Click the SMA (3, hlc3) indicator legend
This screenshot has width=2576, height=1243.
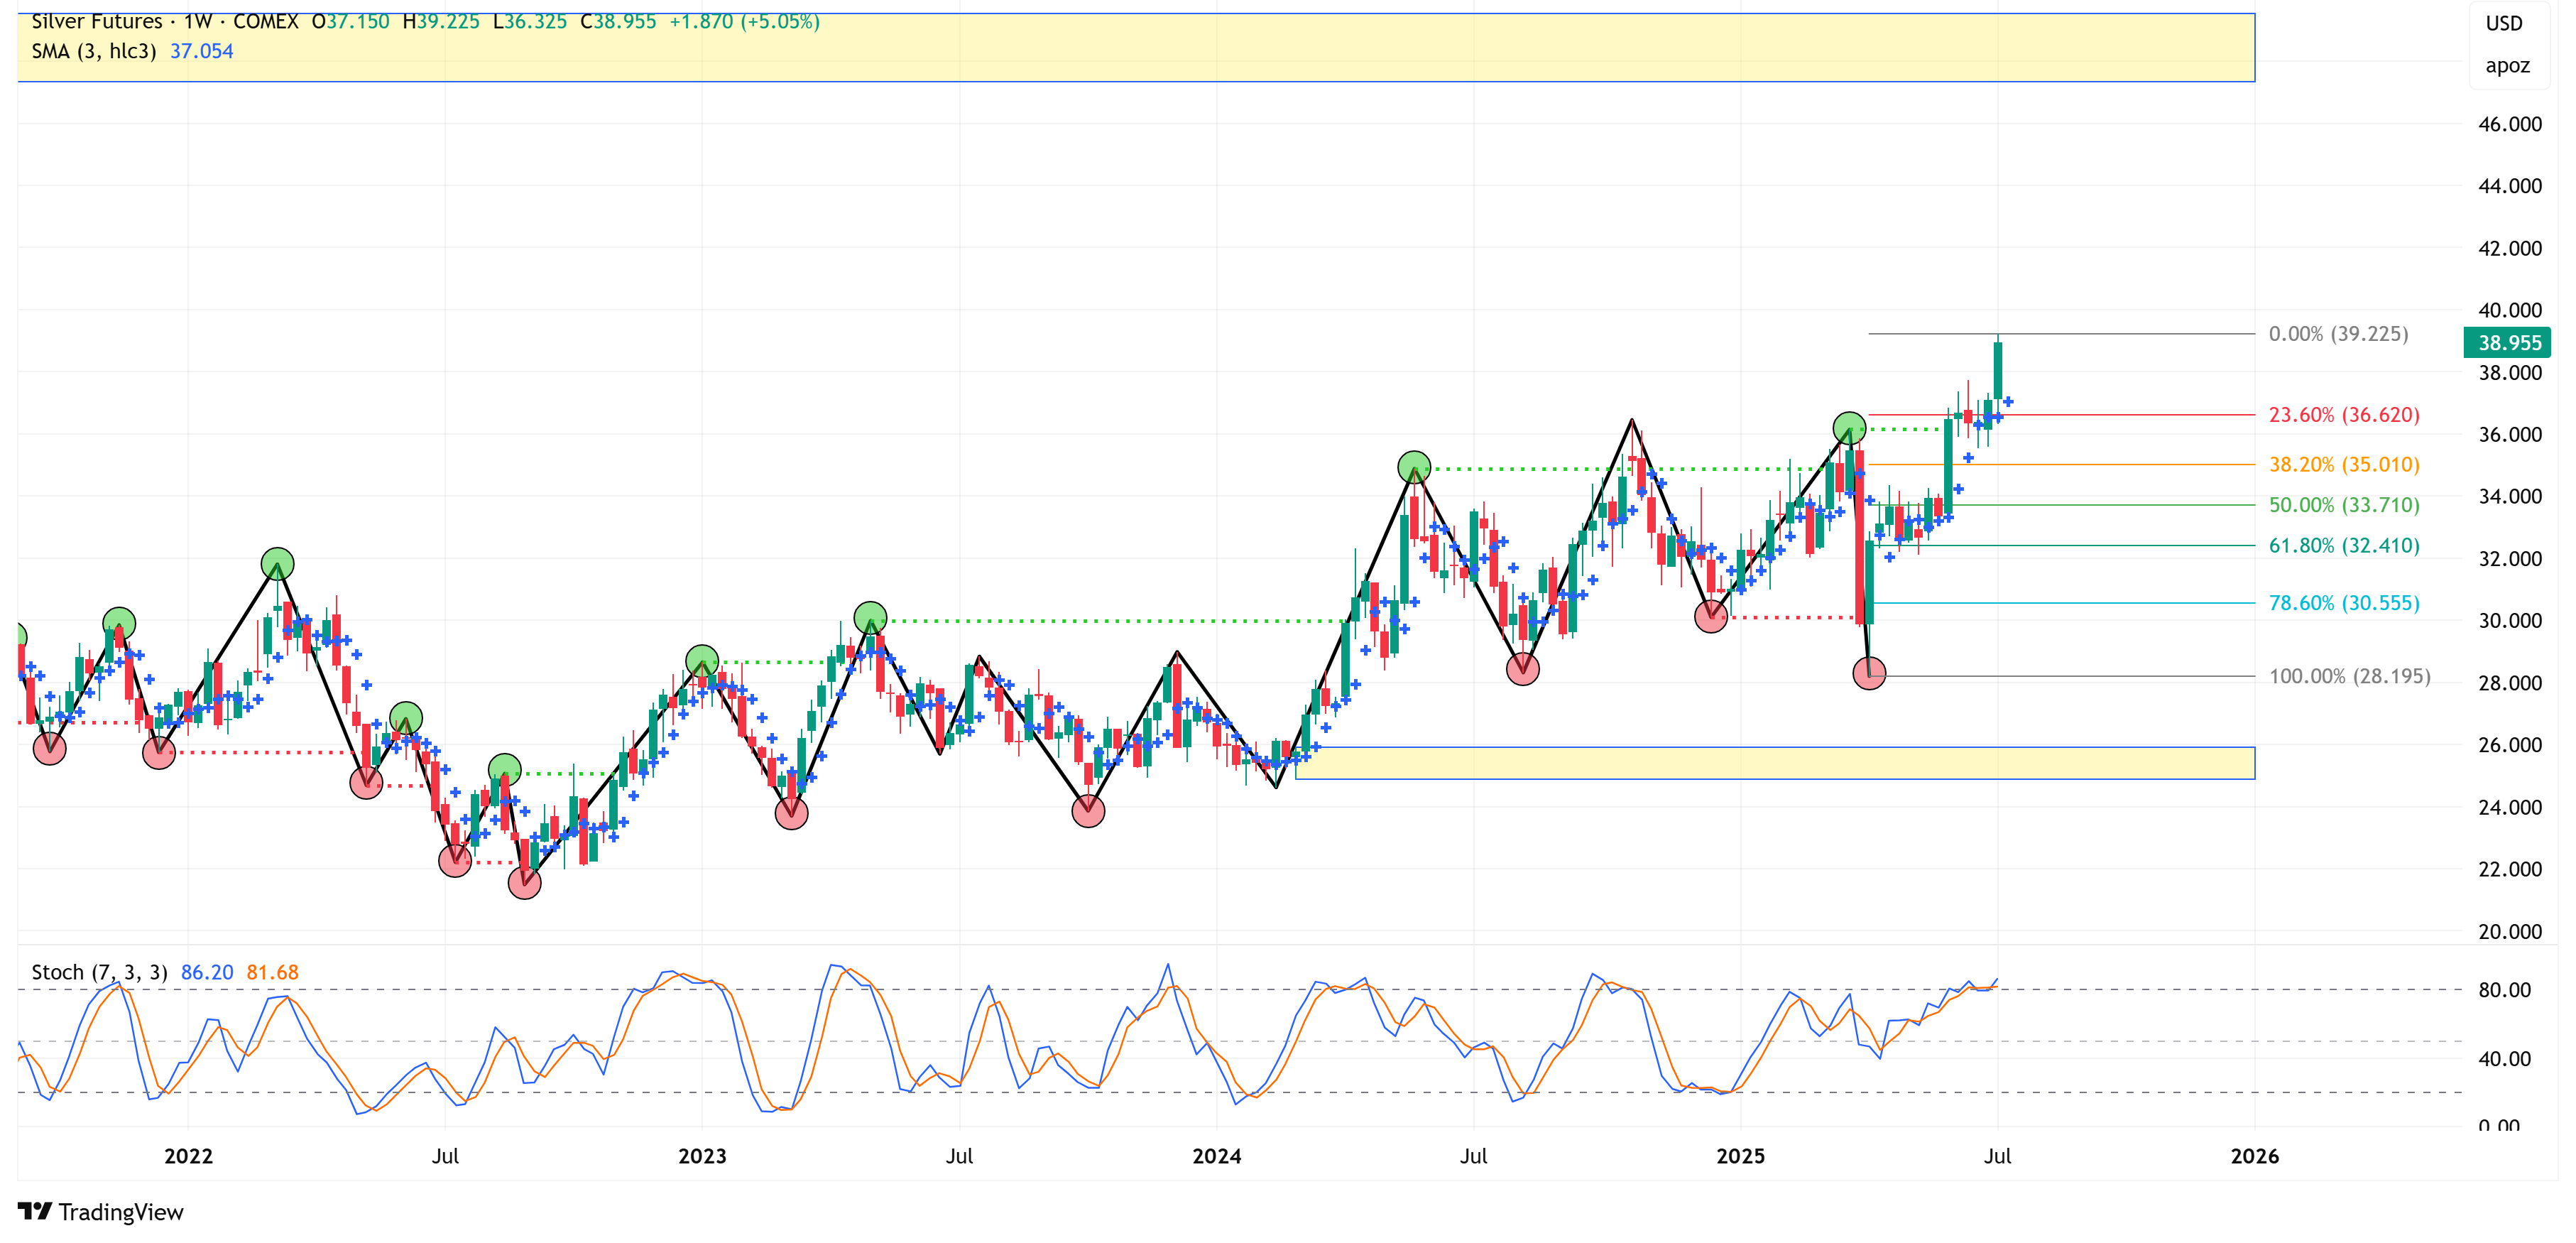(x=94, y=51)
